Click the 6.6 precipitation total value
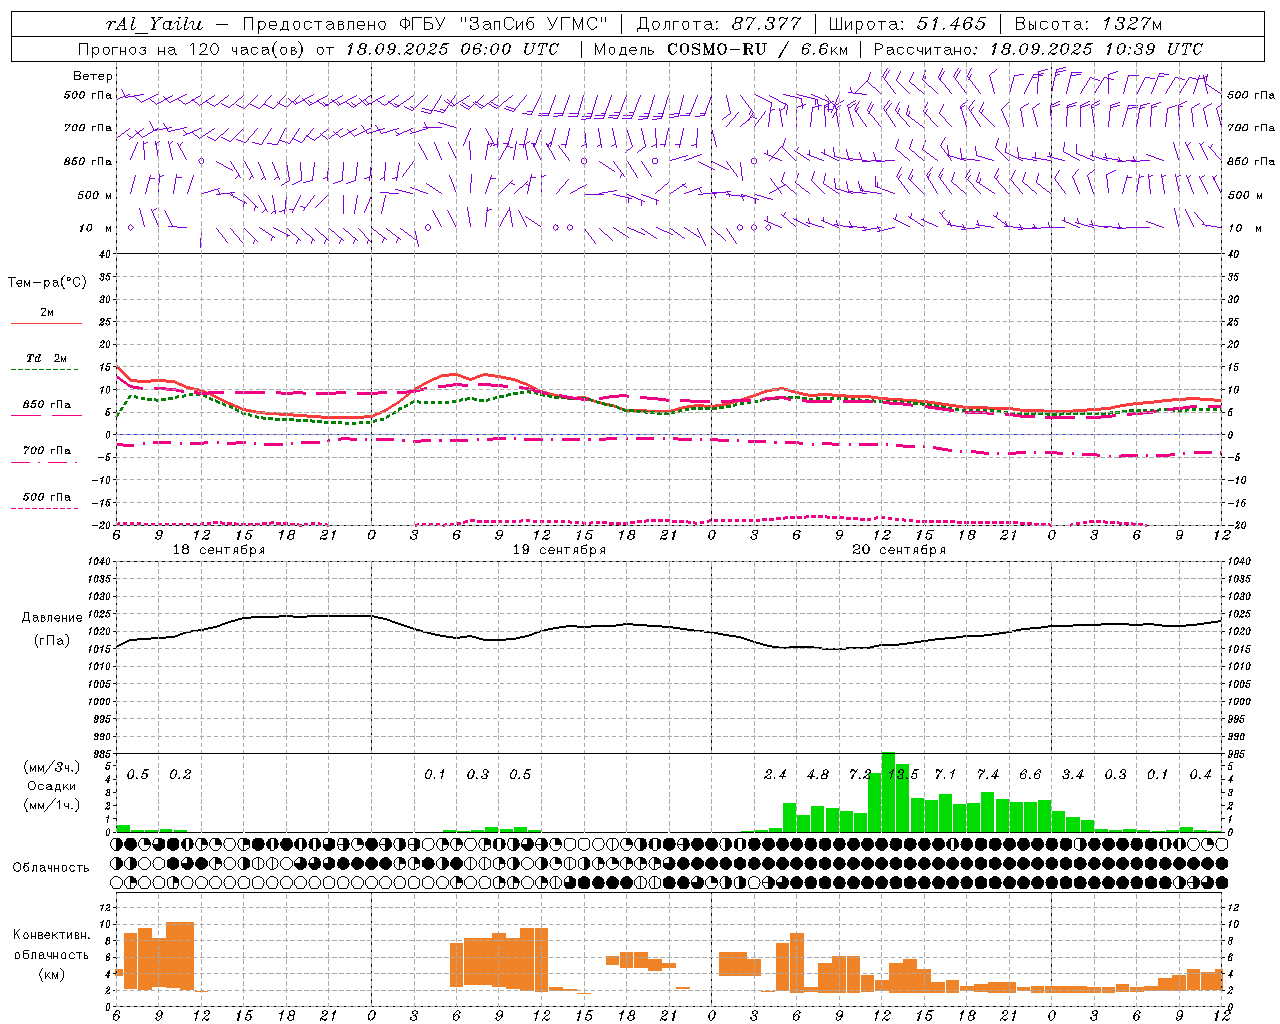 click(1030, 775)
